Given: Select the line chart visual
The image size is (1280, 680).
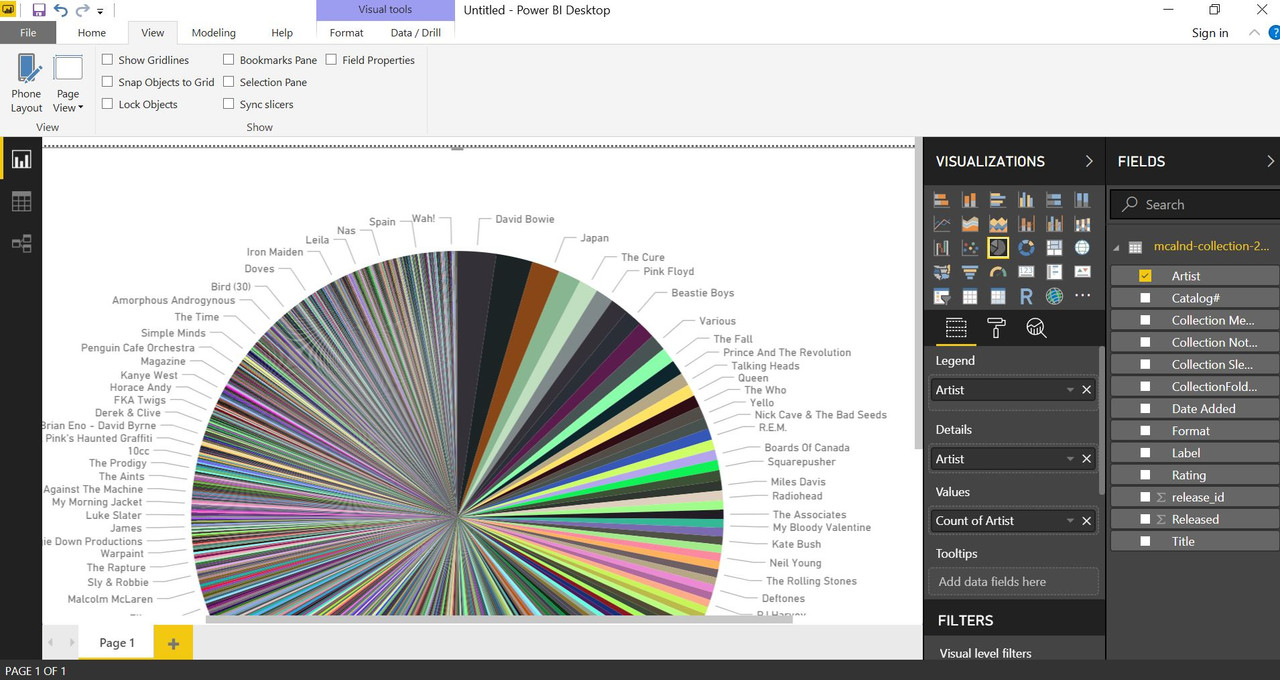Looking at the screenshot, I should 941,224.
